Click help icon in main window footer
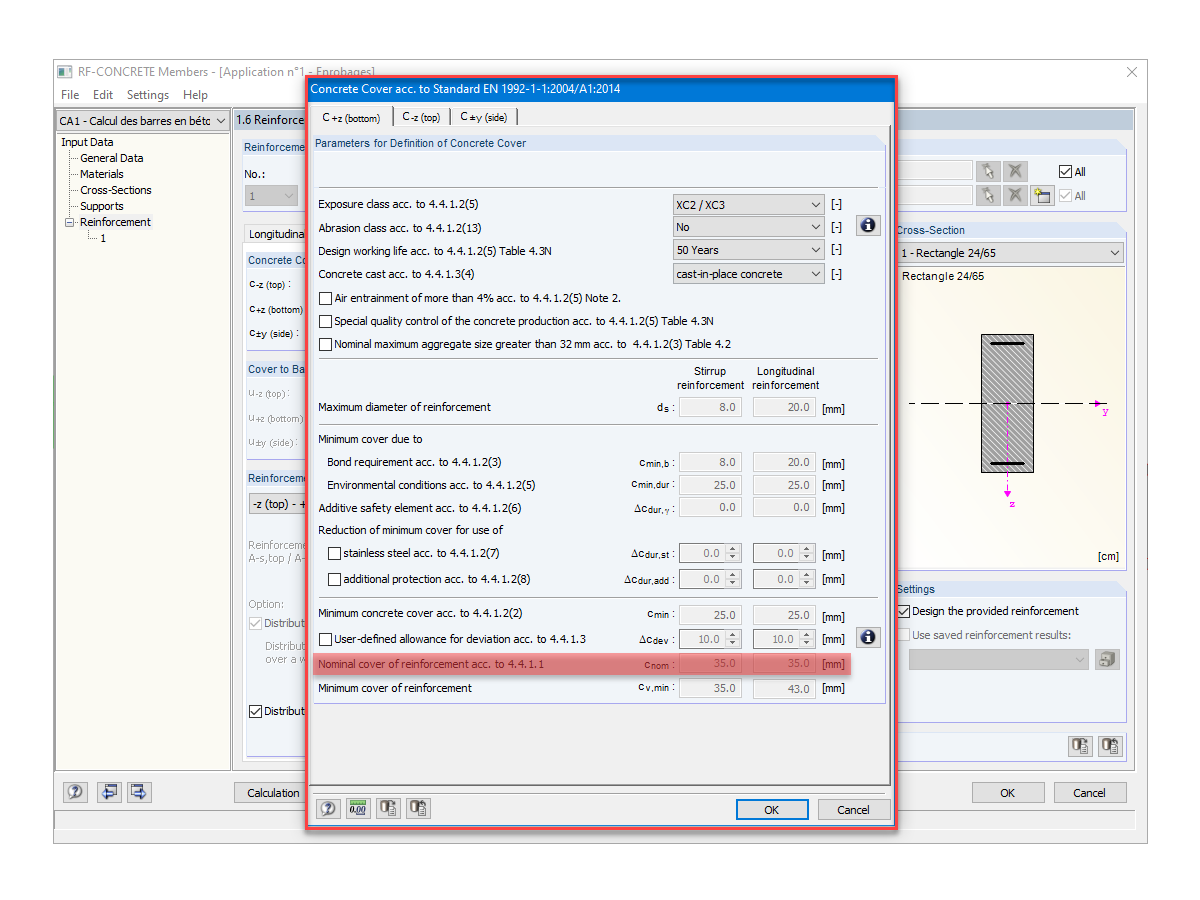The width and height of the screenshot is (1200, 900). click(x=75, y=792)
